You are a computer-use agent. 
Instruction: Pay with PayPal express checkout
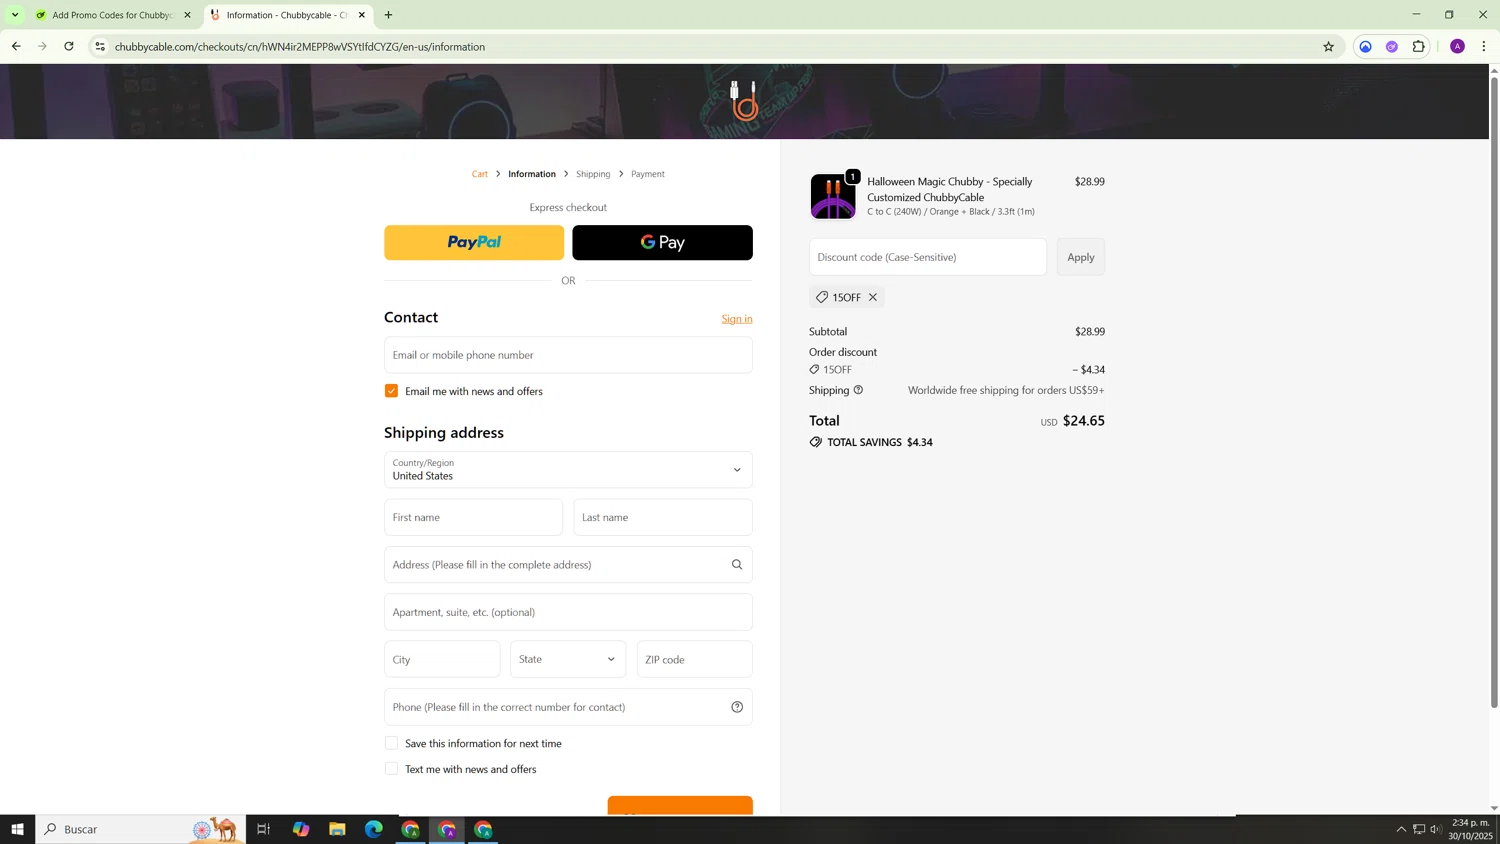click(x=474, y=243)
